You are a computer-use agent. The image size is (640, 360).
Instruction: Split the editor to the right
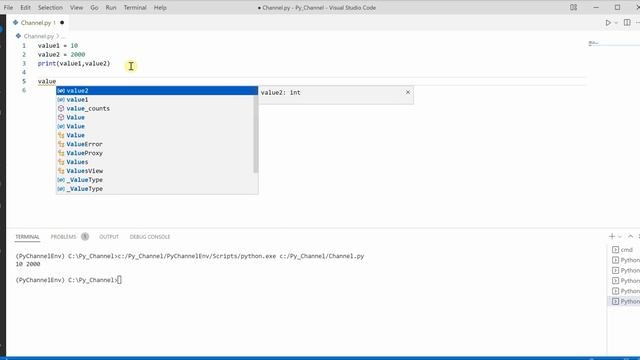[627, 23]
